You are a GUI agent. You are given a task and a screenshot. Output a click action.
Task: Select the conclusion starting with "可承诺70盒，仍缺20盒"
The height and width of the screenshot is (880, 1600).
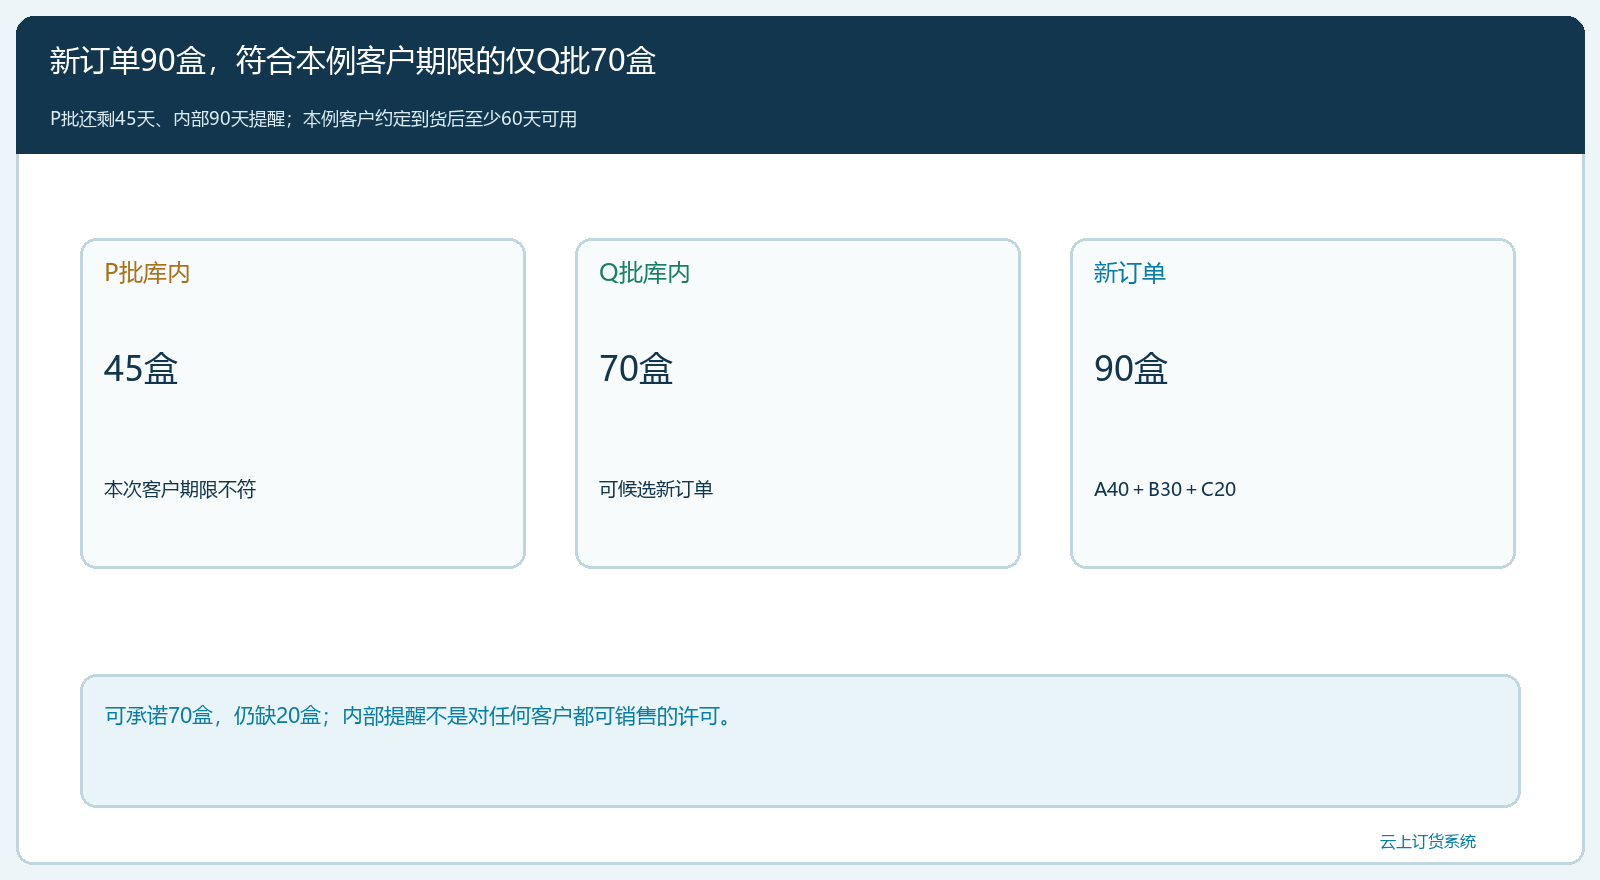coord(420,716)
